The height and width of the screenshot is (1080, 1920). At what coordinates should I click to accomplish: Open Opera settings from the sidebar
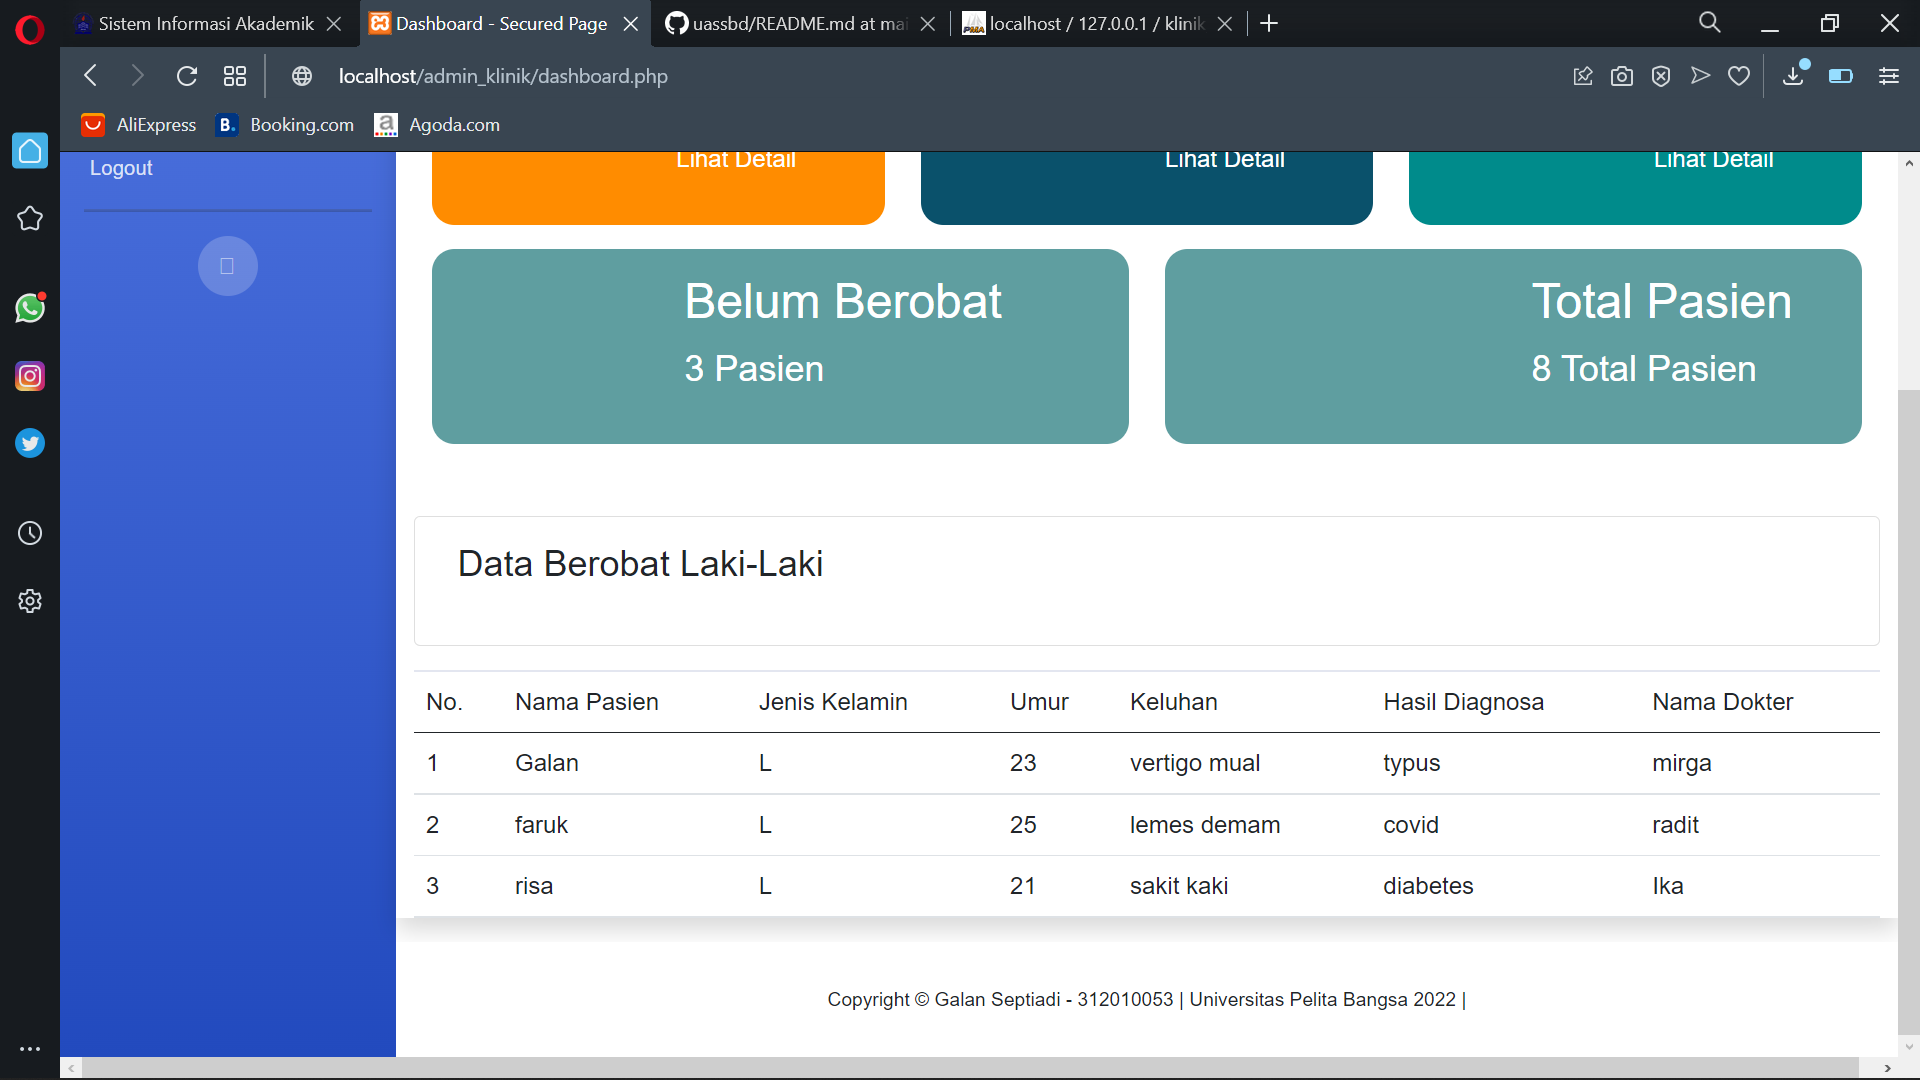[x=30, y=600]
